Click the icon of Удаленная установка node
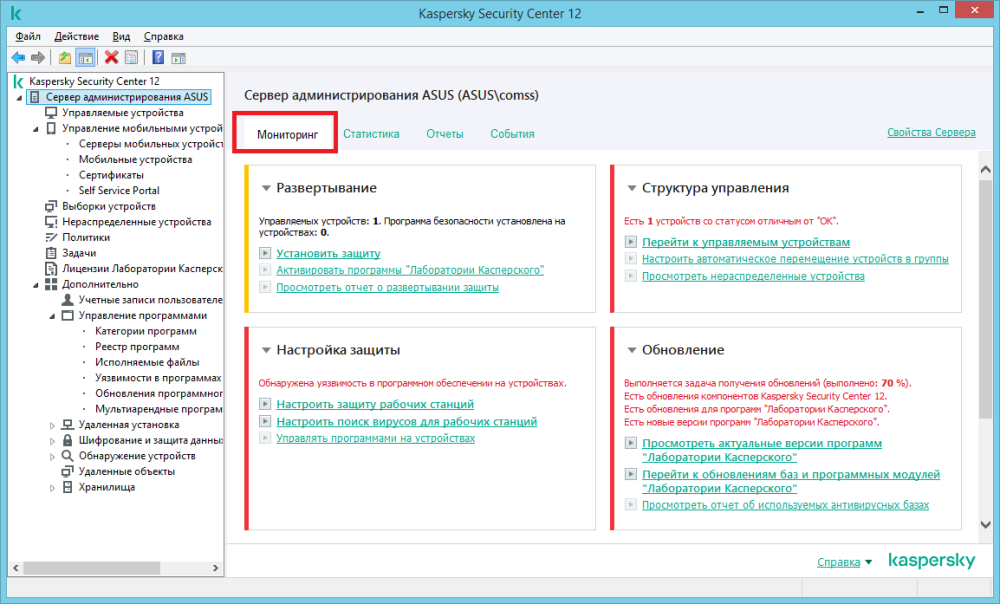Viewport: 1000px width, 604px height. click(x=68, y=425)
